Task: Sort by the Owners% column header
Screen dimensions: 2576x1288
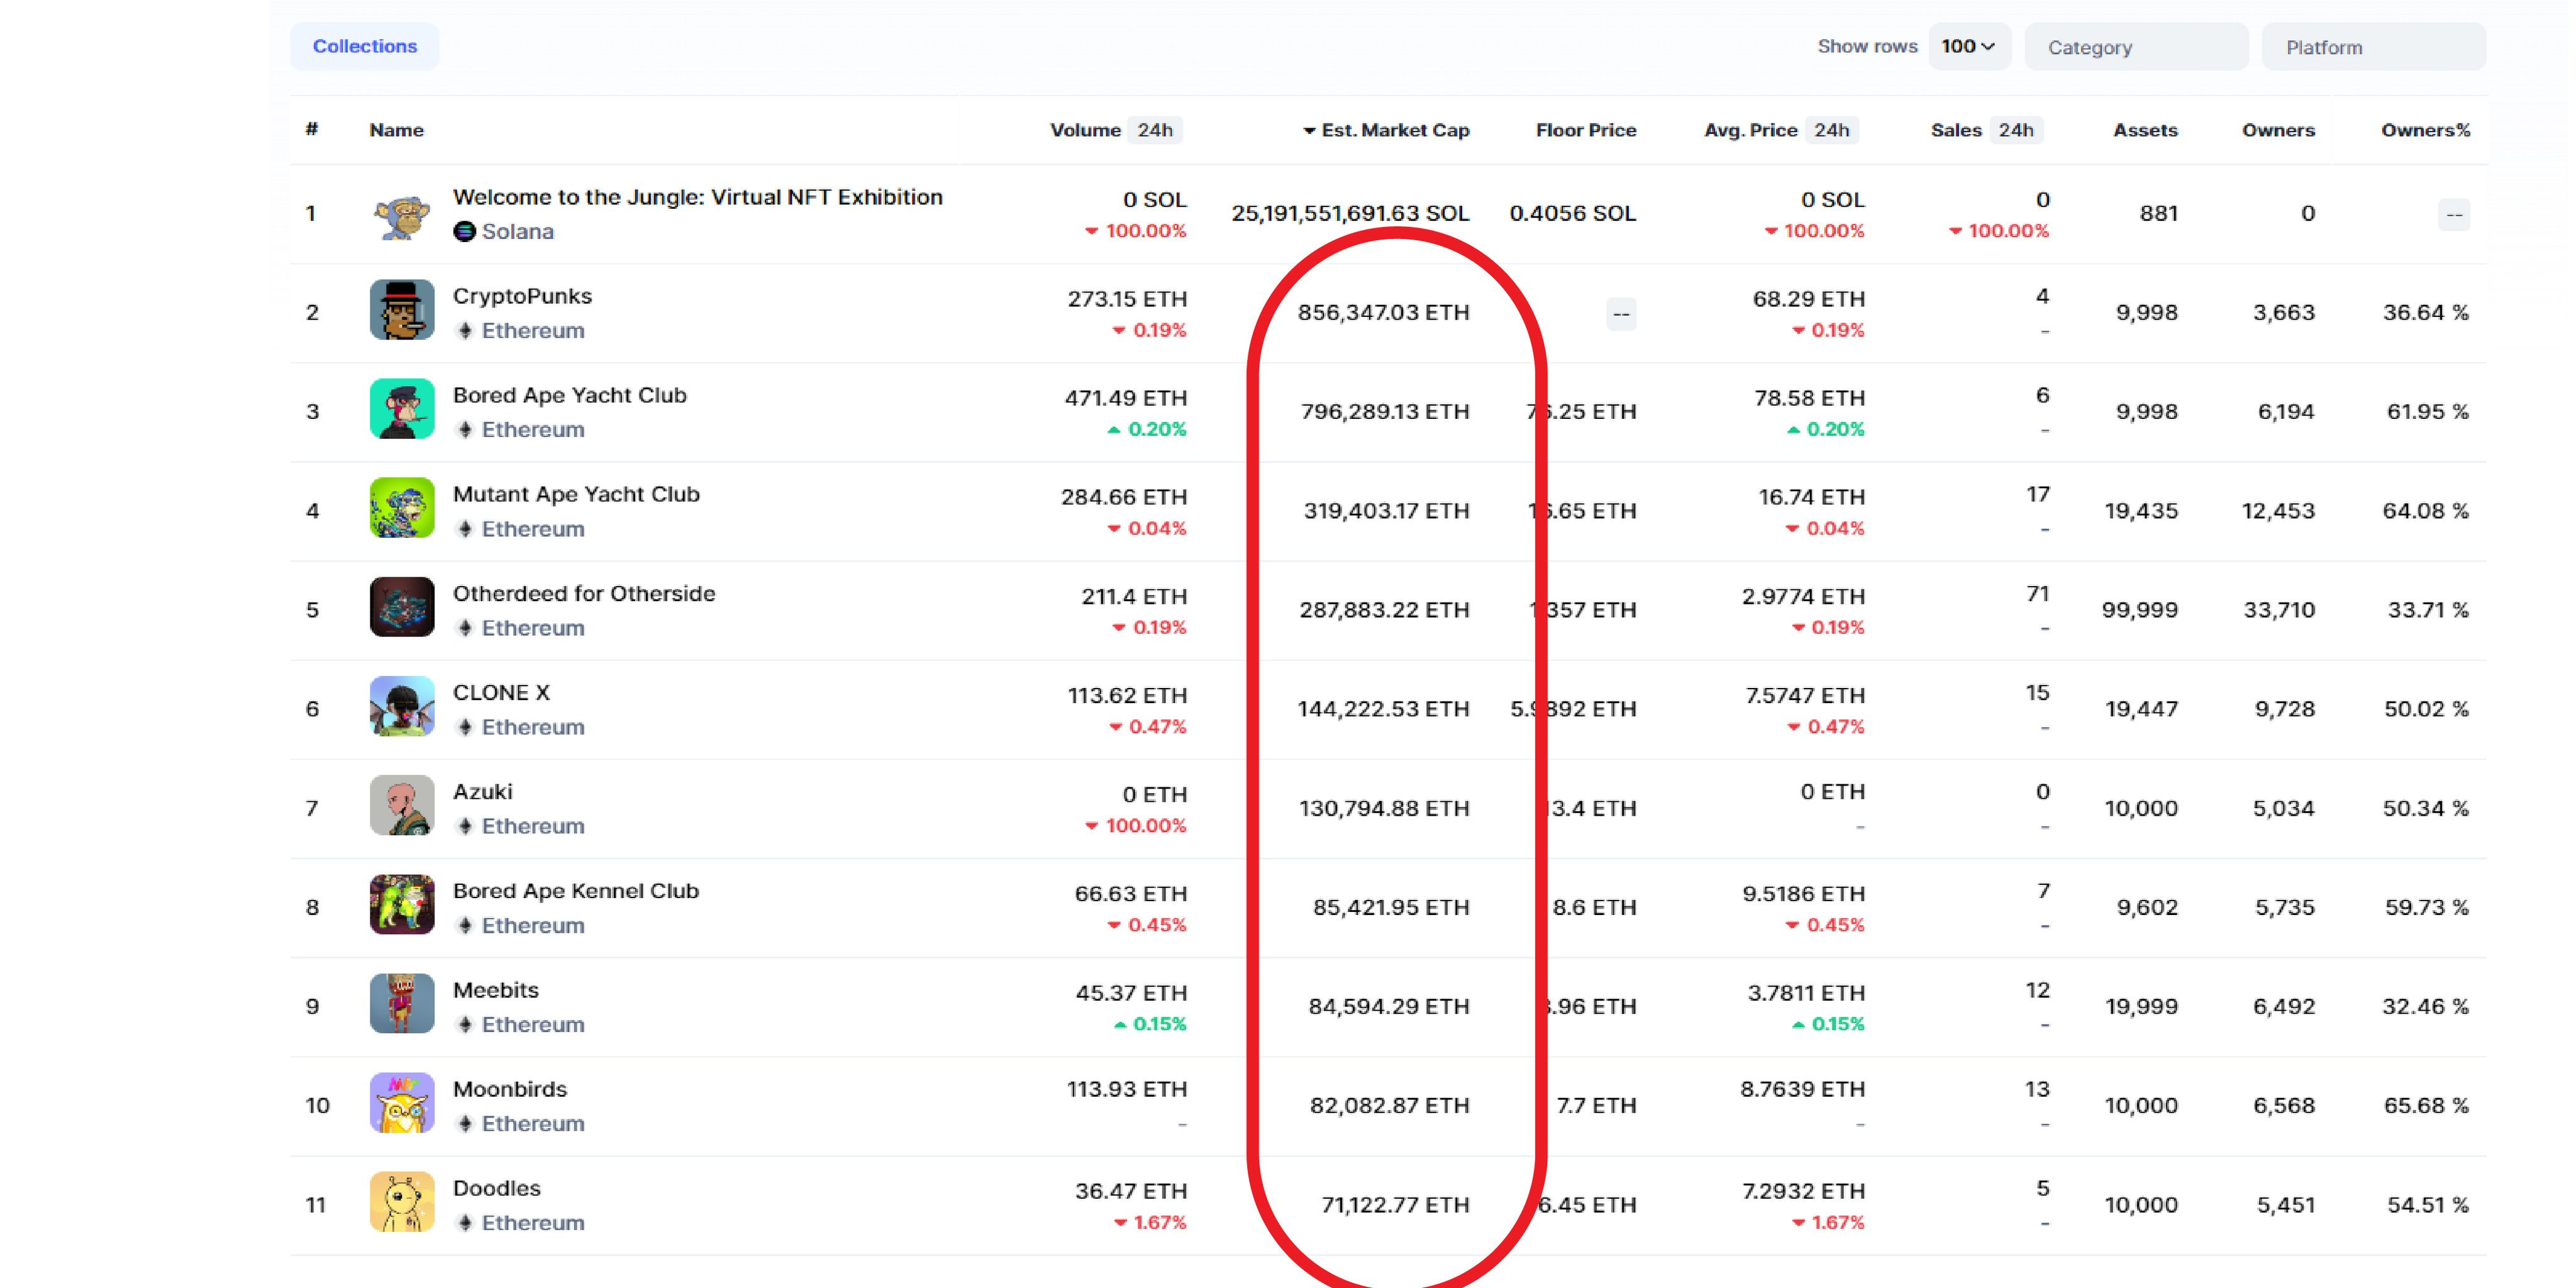Action: (x=2425, y=130)
